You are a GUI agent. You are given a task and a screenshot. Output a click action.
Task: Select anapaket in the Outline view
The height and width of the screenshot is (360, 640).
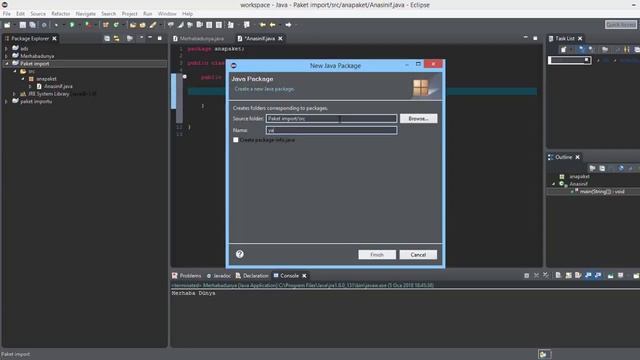click(x=580, y=176)
